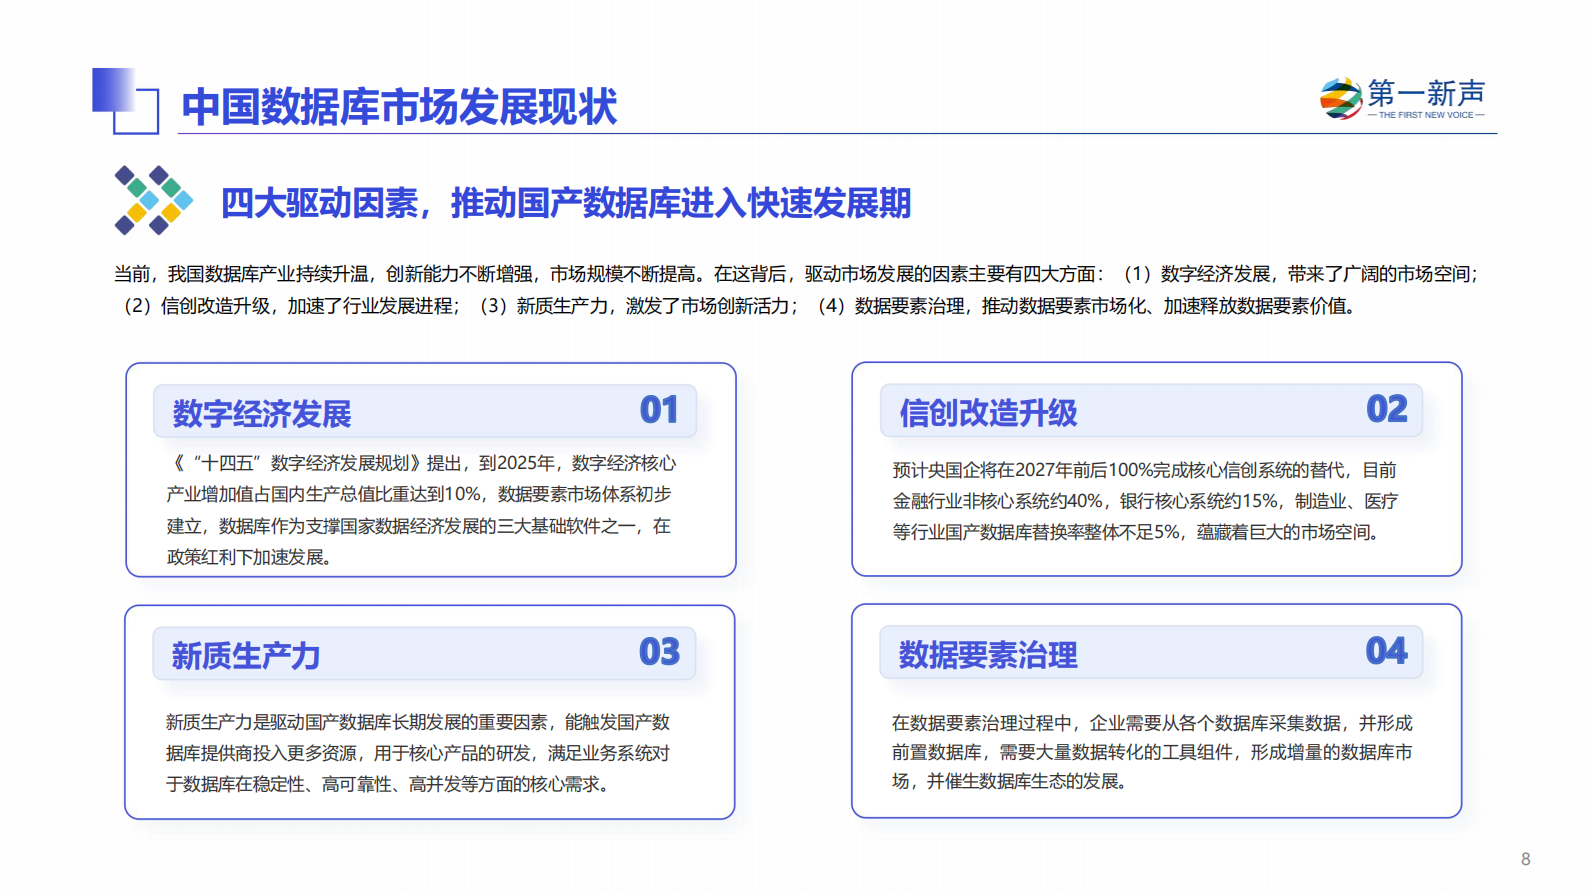Click the line starting 金融行业非核心系统约40%
Screen dimensions: 1587x892
(1145, 501)
